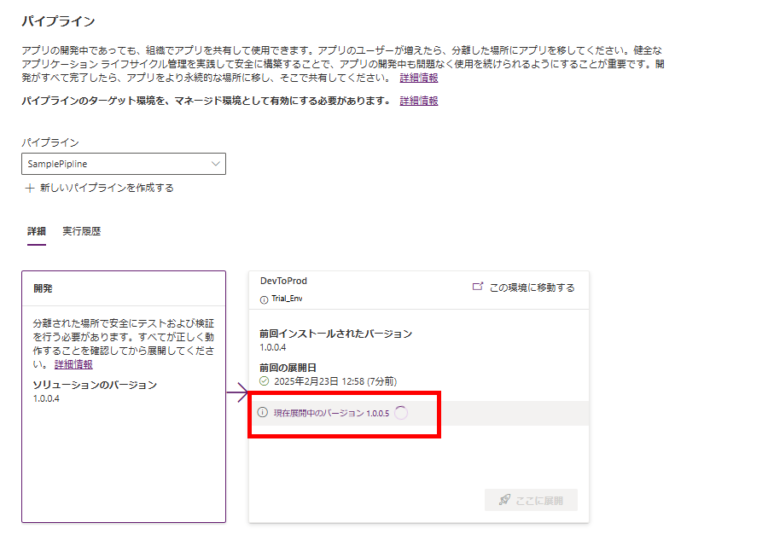Click the loading spinner after version 1.0.0.5
The image size is (768, 540).
pos(401,413)
